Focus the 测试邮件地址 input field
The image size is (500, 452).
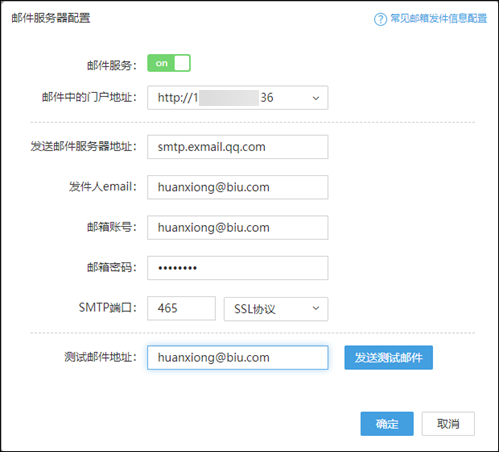[x=238, y=357]
